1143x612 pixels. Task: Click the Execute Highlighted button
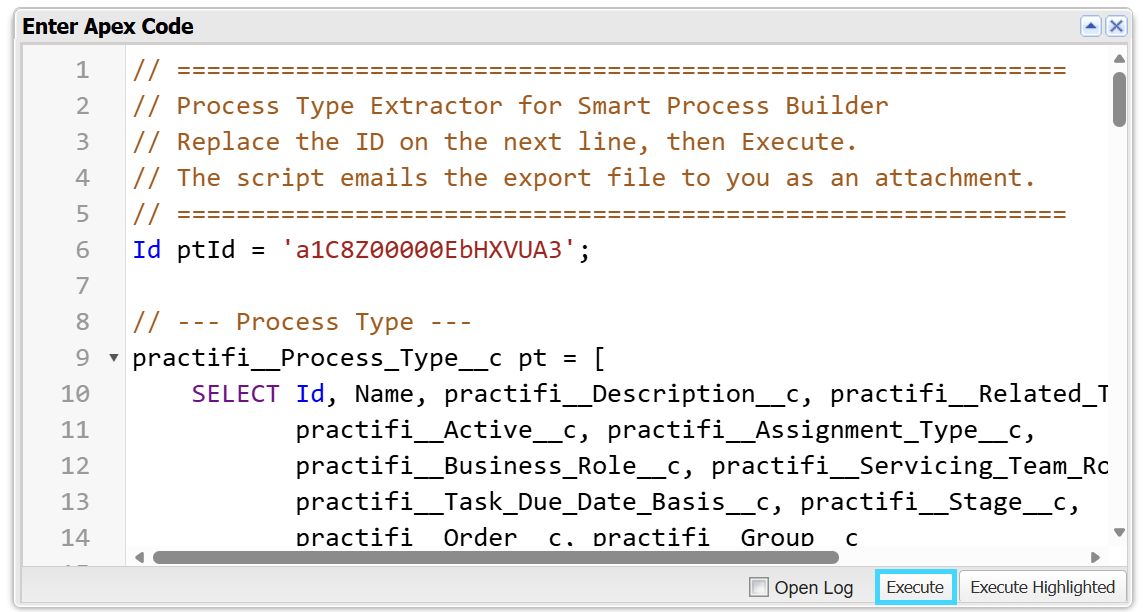pyautogui.click(x=1042, y=587)
